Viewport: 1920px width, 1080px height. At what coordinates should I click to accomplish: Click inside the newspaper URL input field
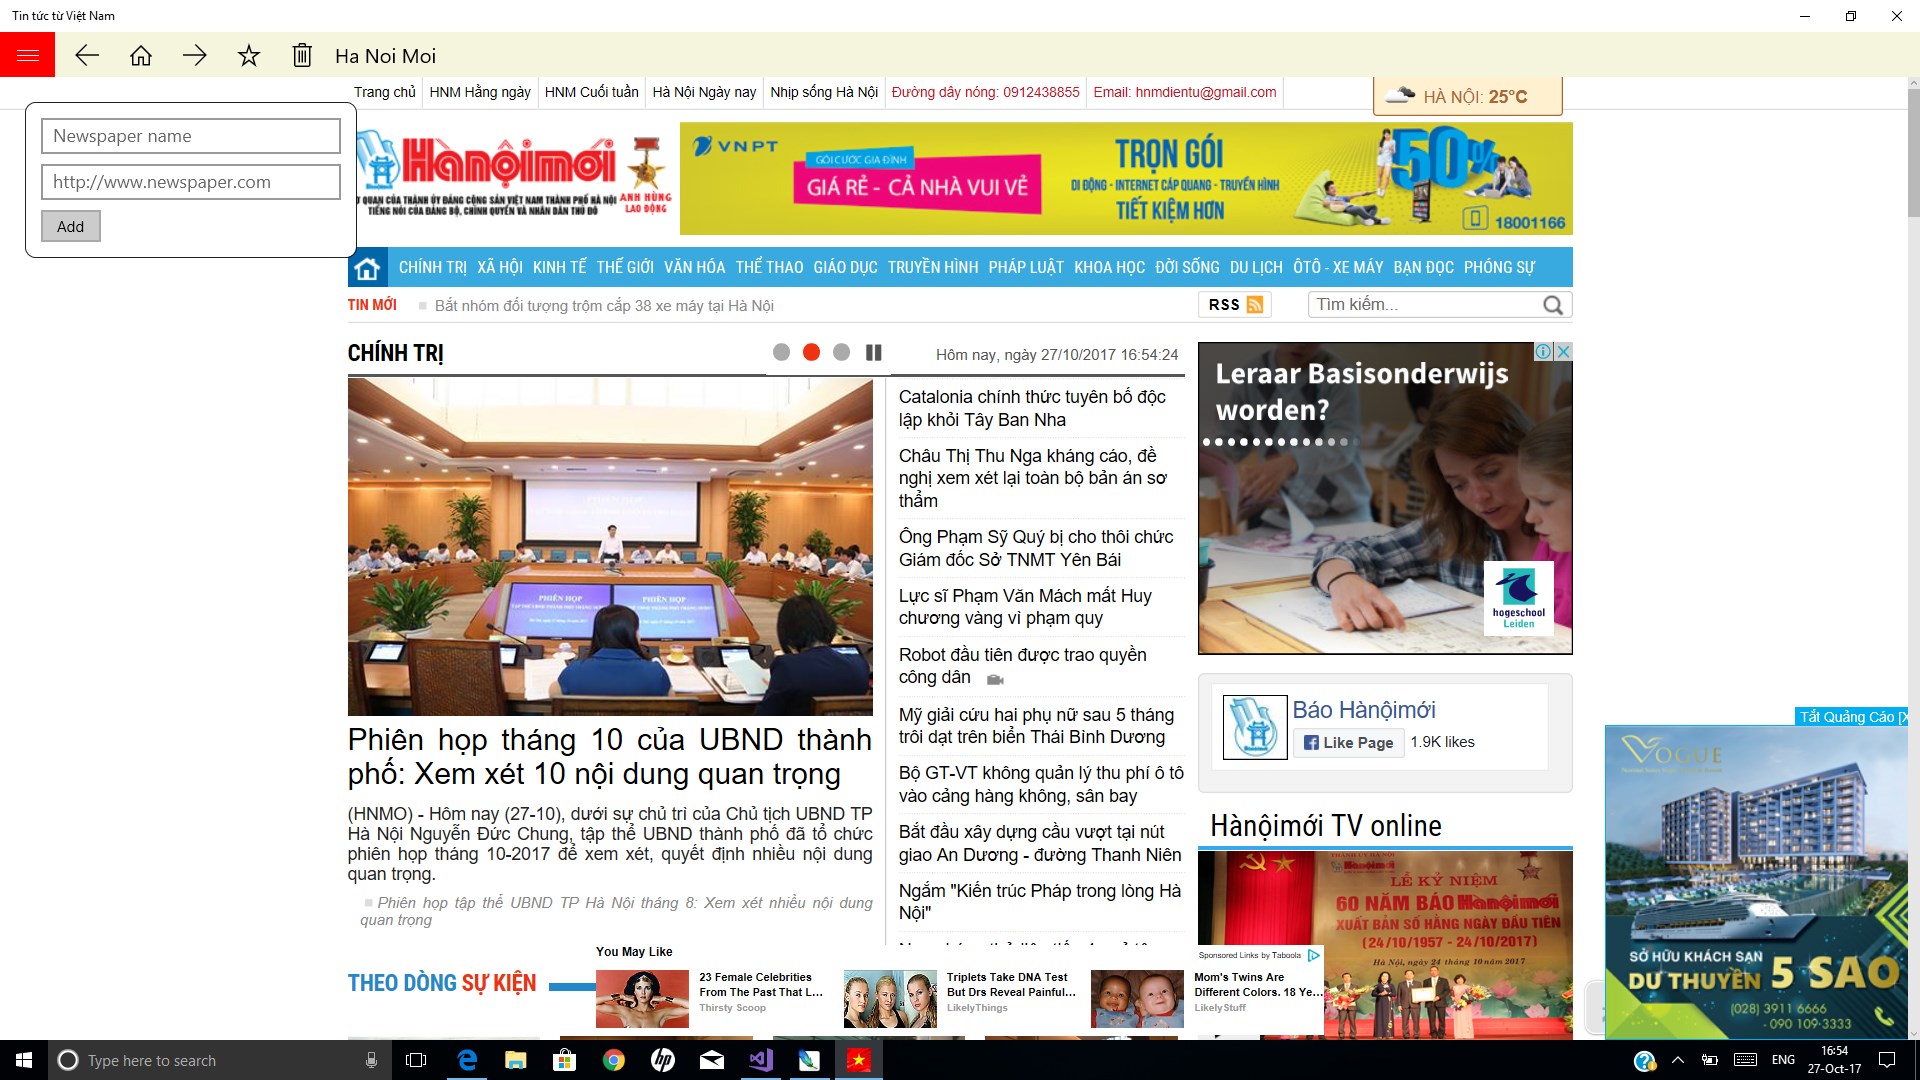coord(190,182)
